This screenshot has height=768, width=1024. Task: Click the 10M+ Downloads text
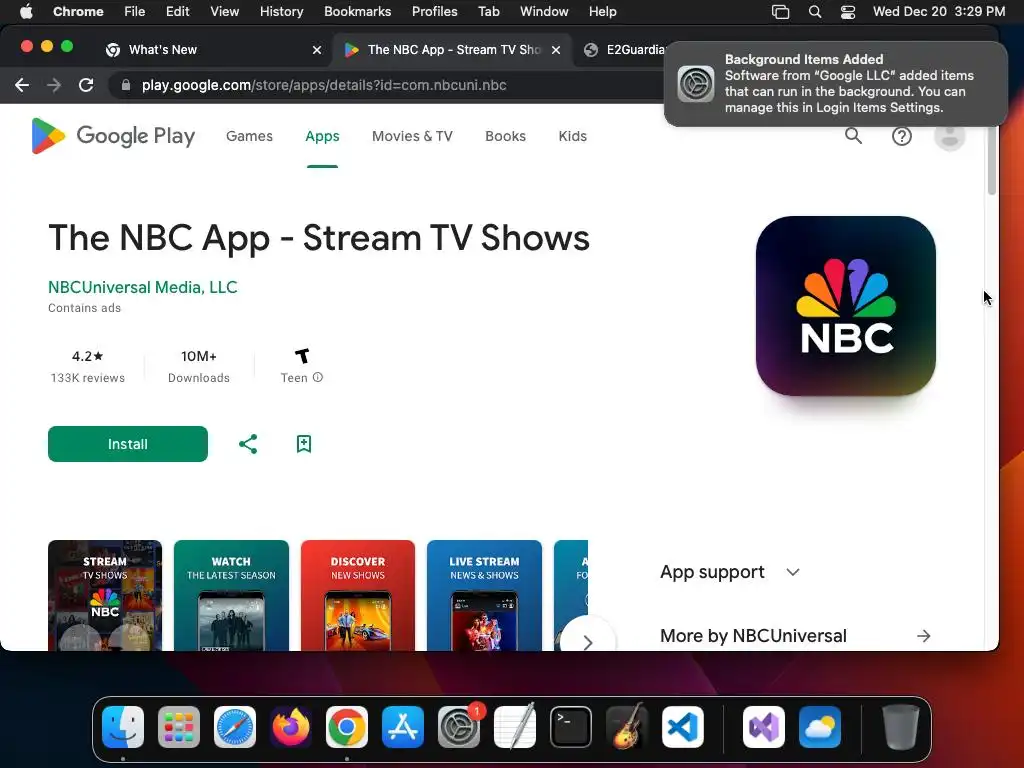coord(199,366)
